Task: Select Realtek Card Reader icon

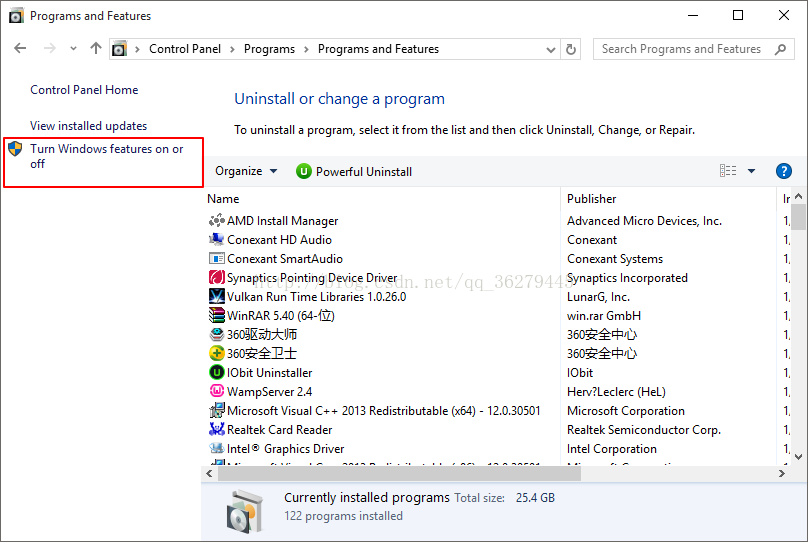Action: [217, 429]
